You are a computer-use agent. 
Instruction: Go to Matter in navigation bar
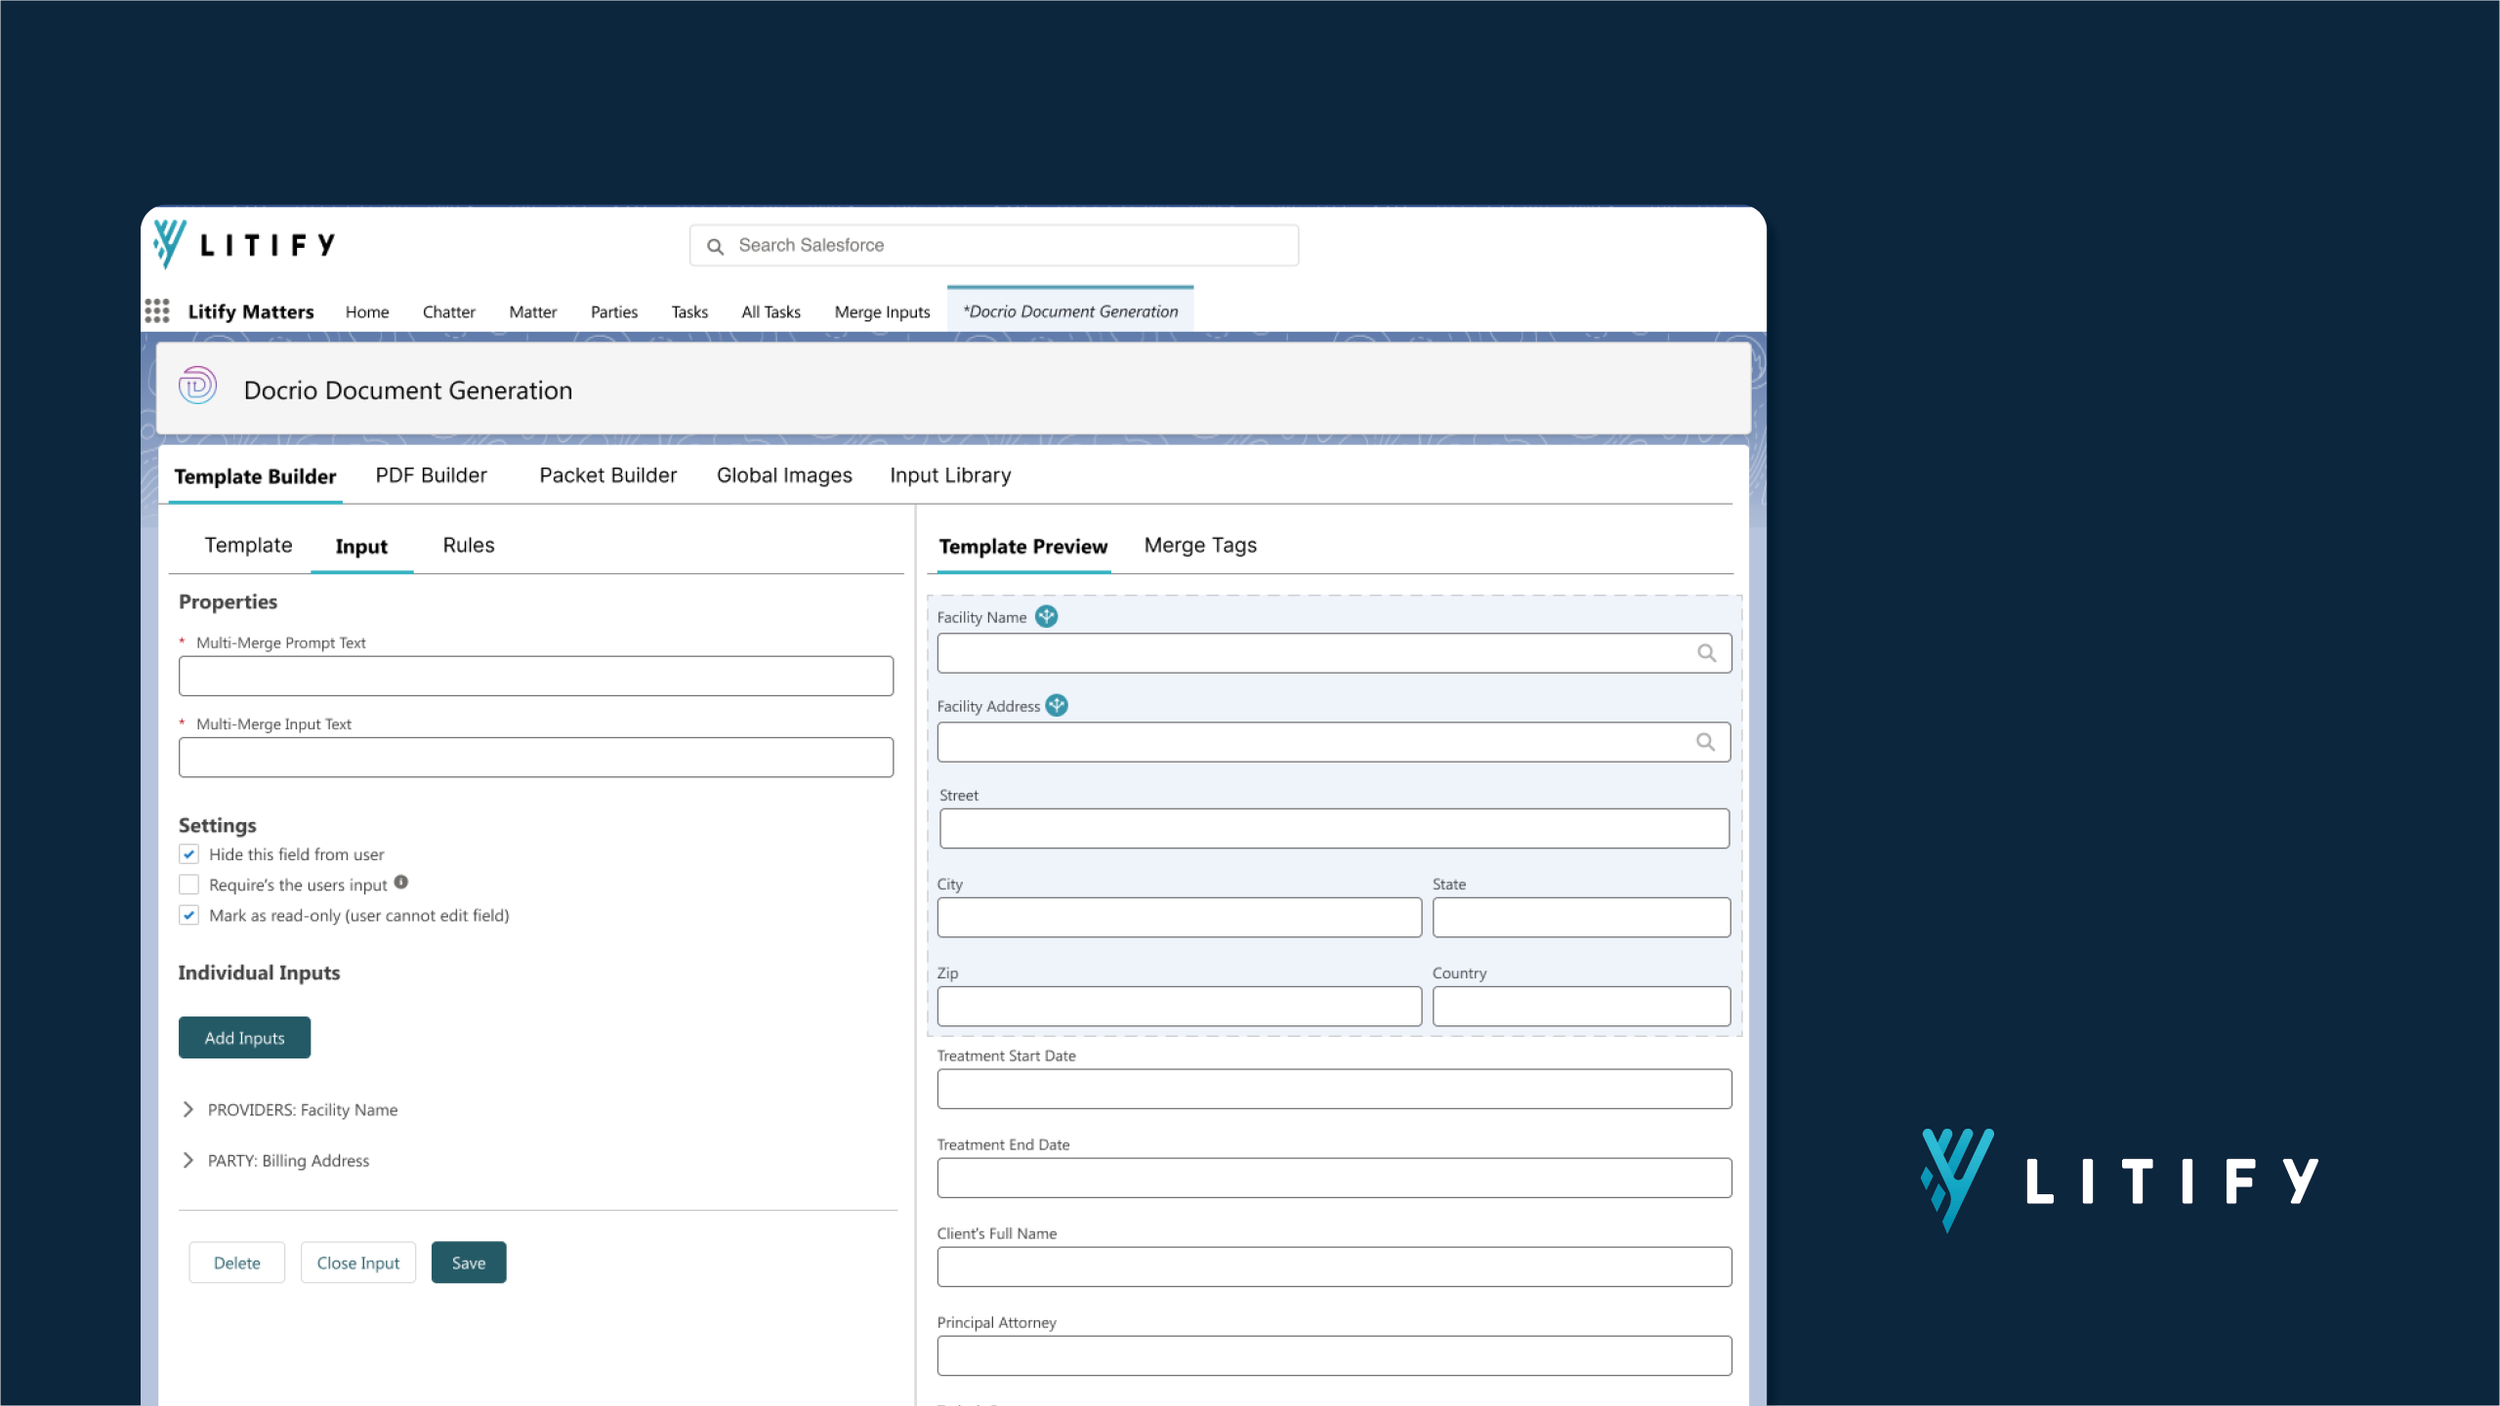point(533,312)
